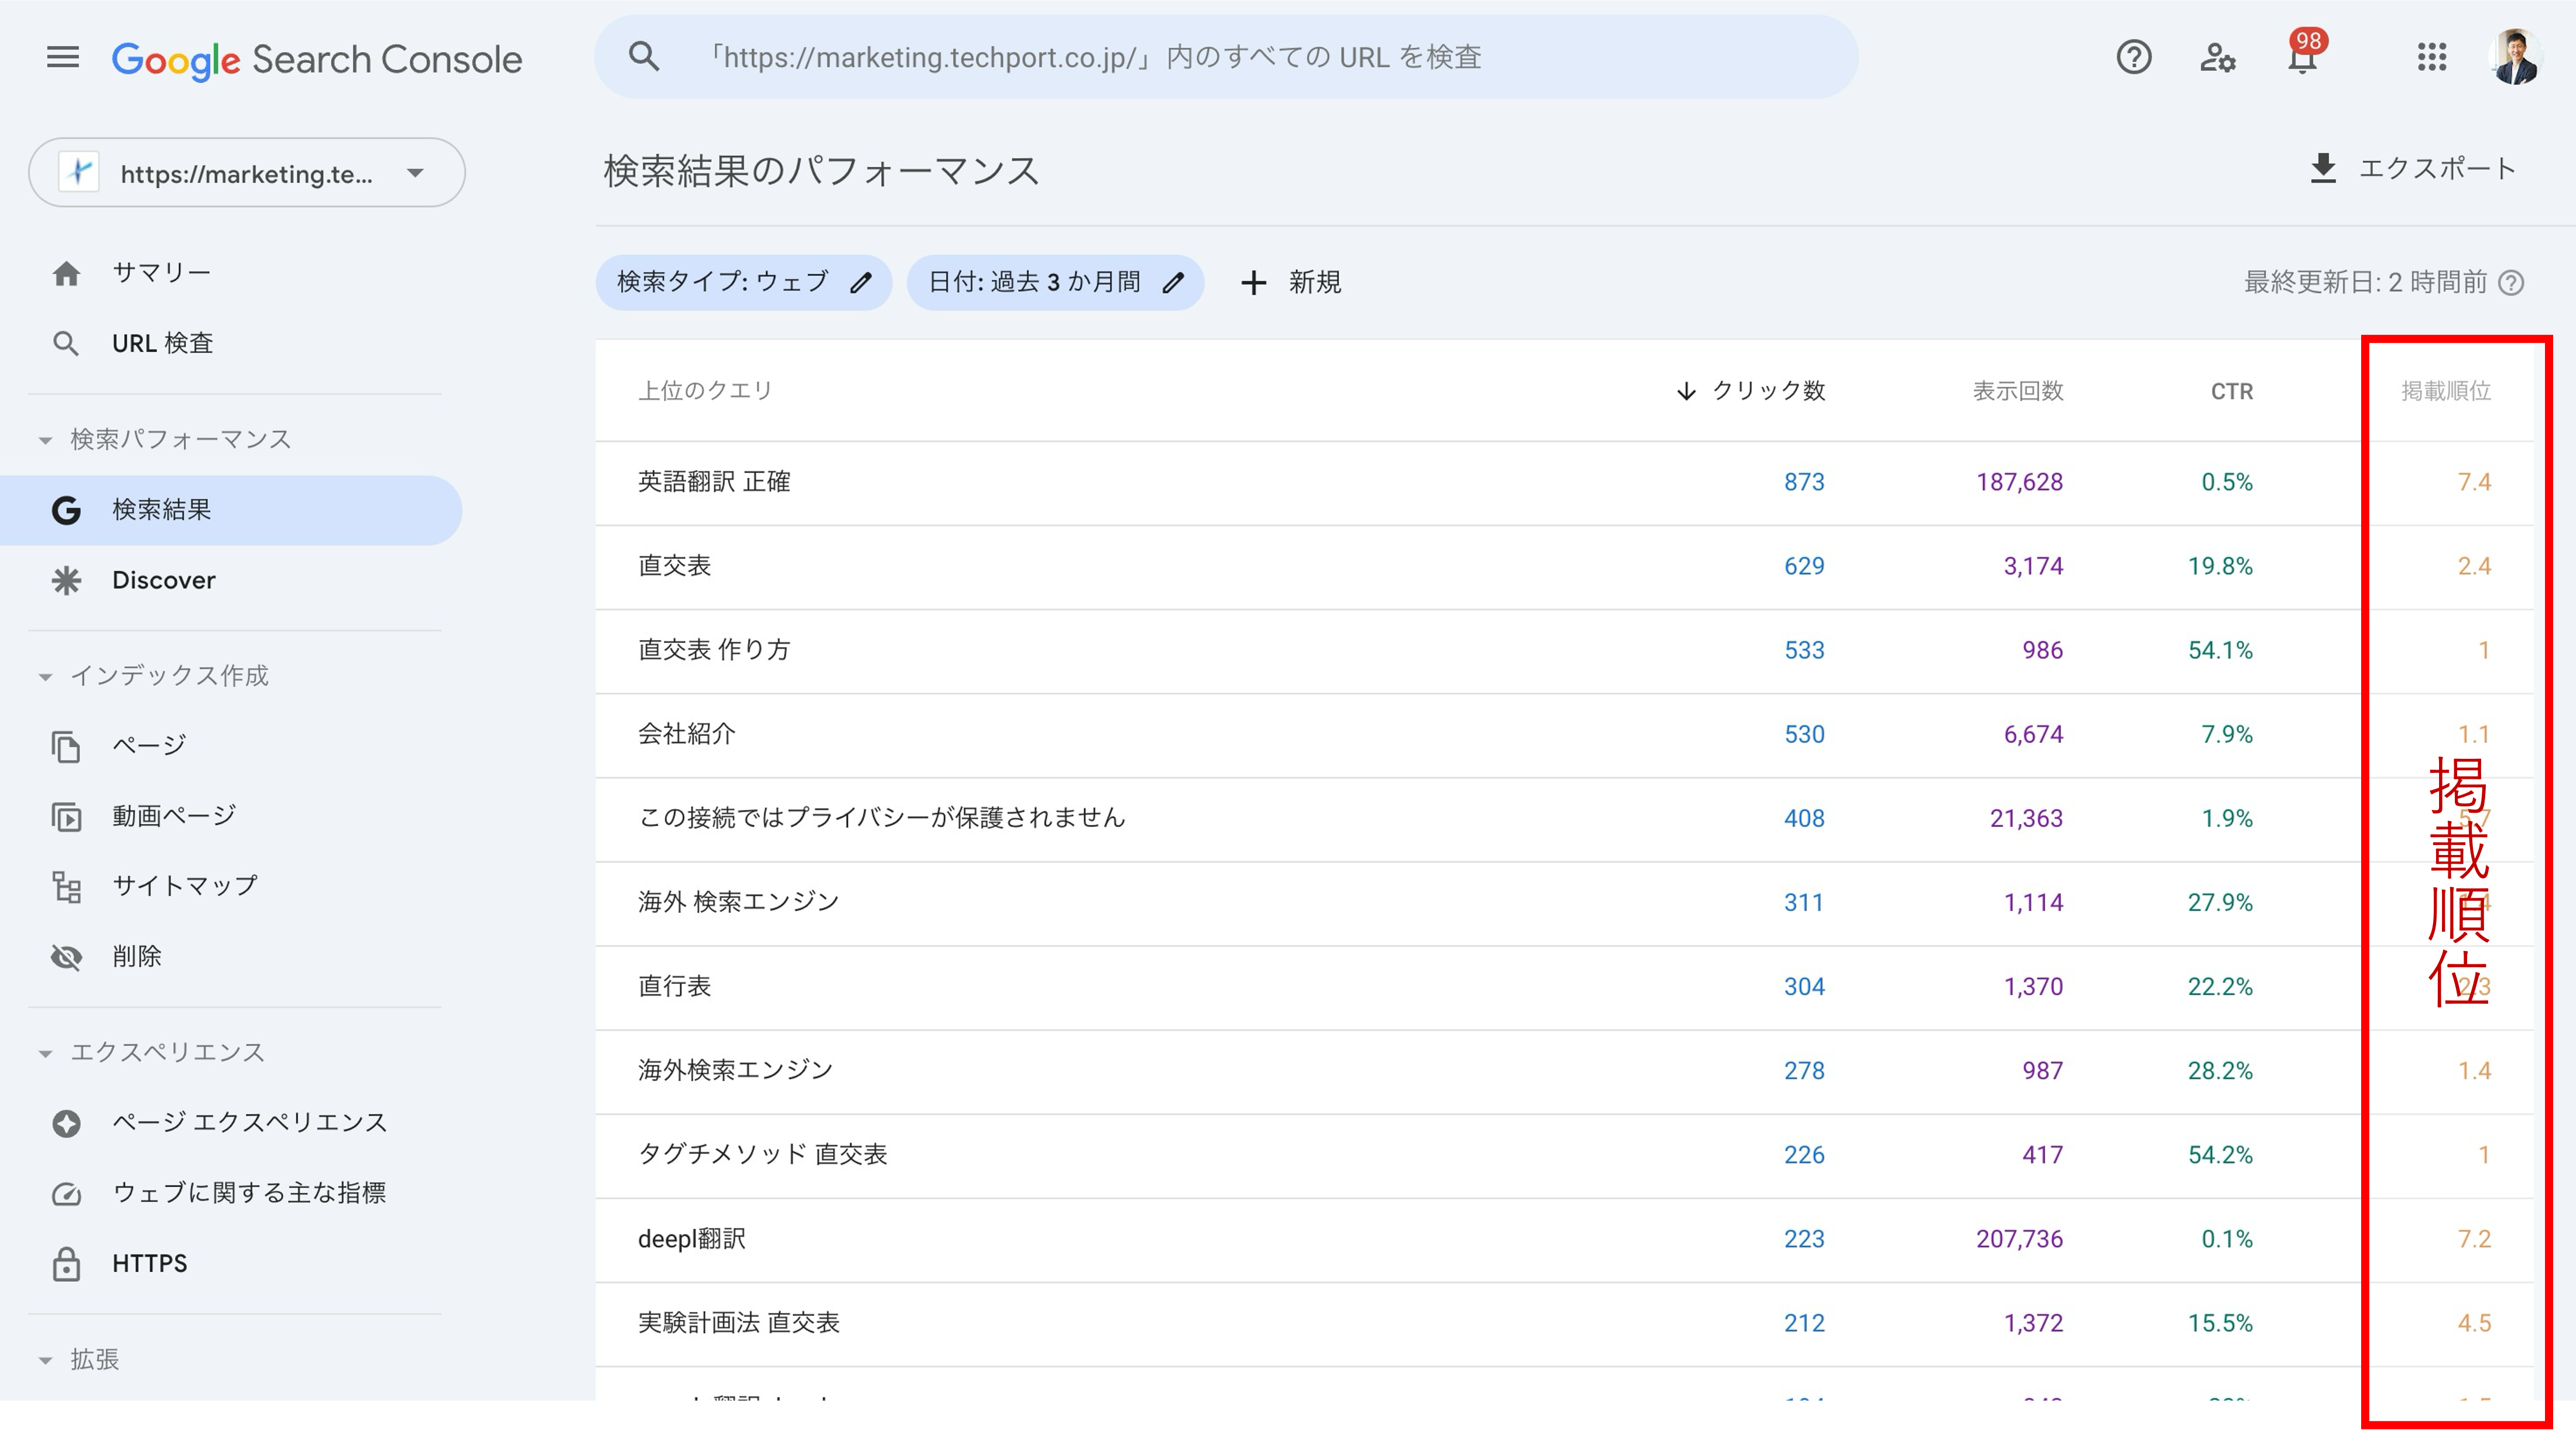Select the 直交表 作り方 query row

tap(1564, 651)
